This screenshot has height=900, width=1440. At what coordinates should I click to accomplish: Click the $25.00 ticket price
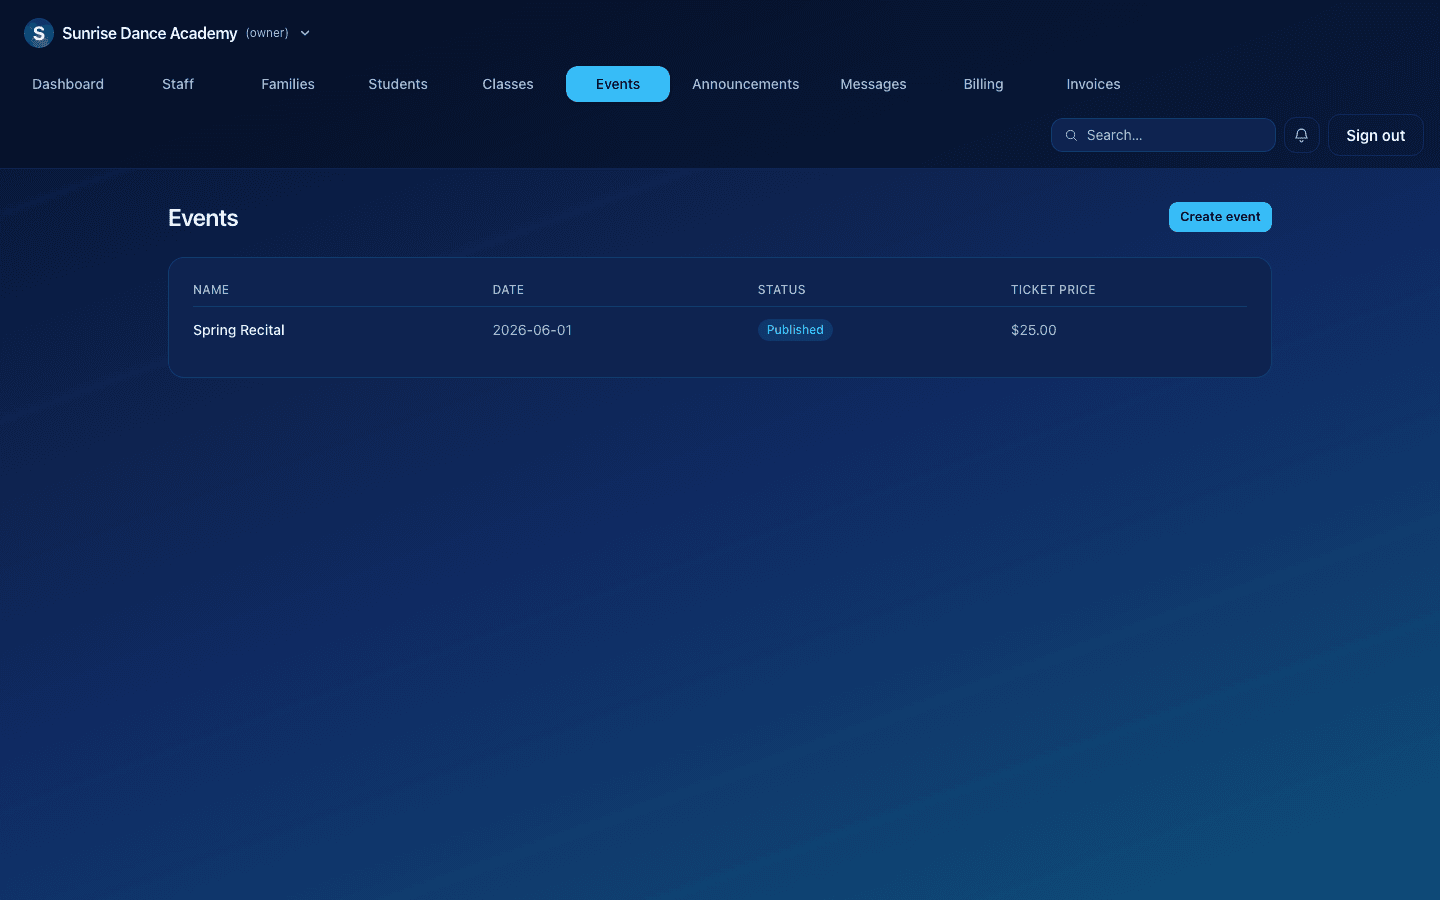1034,330
